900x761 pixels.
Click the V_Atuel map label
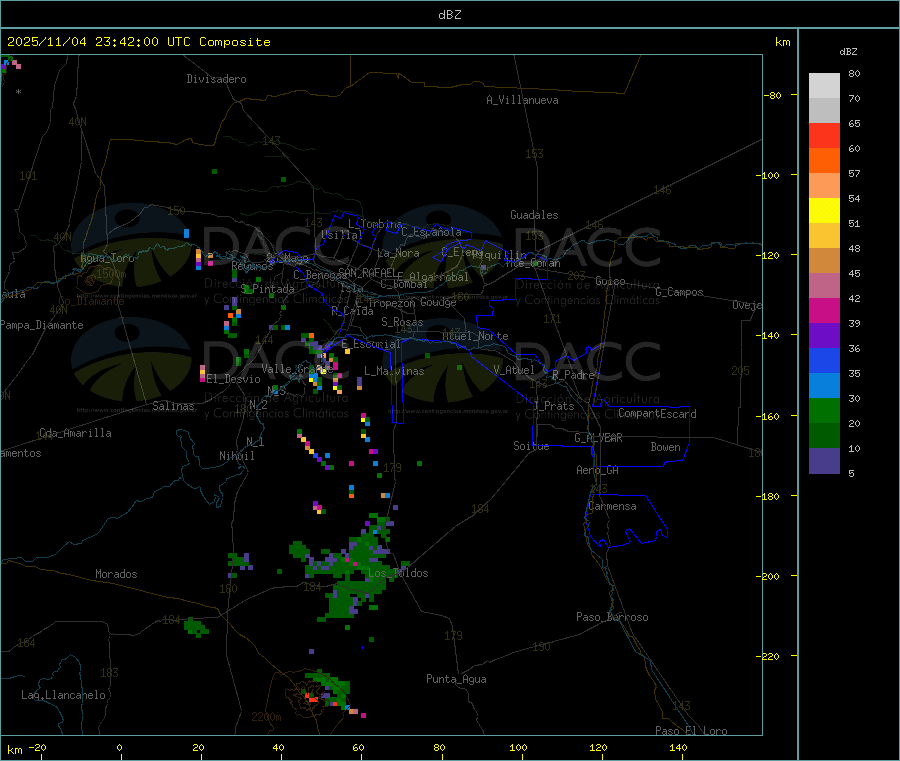click(x=514, y=370)
